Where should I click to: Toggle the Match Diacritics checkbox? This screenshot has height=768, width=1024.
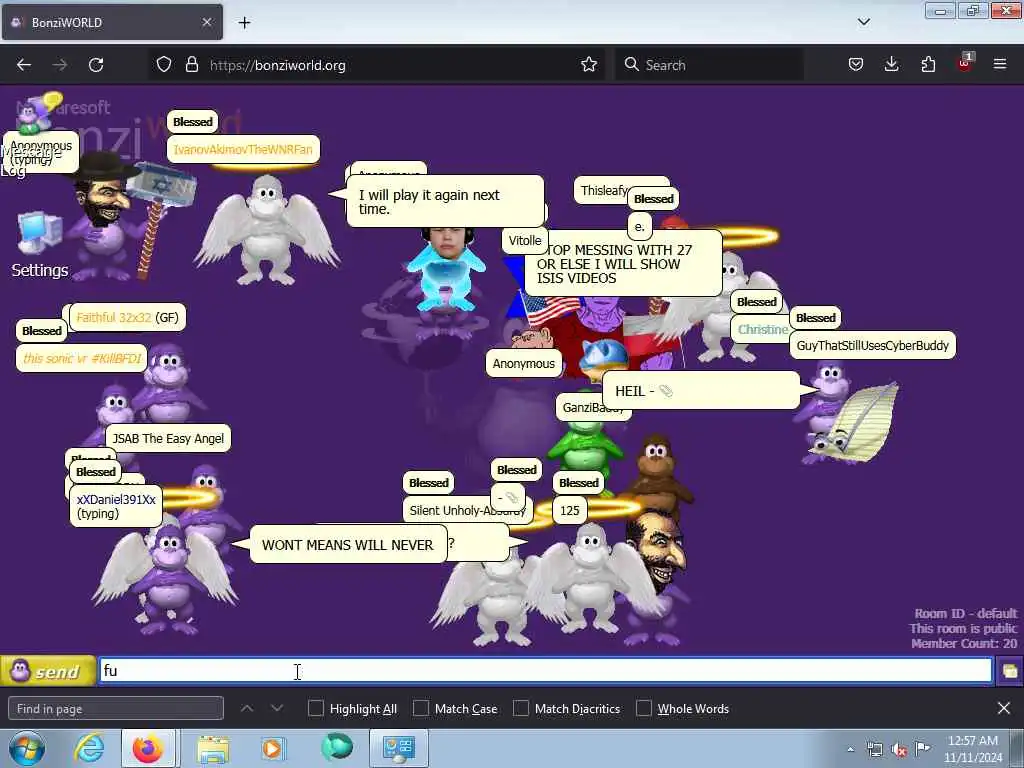(520, 709)
